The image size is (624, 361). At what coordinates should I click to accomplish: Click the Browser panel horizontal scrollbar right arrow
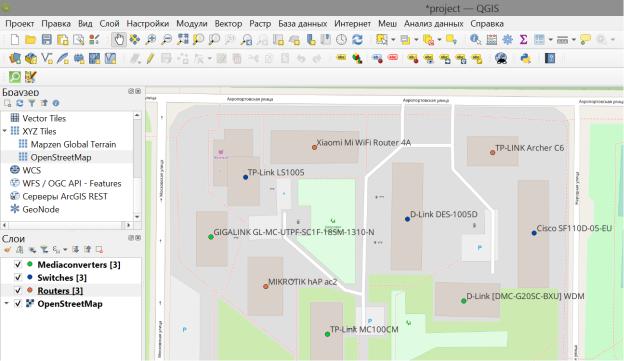[x=129, y=225]
